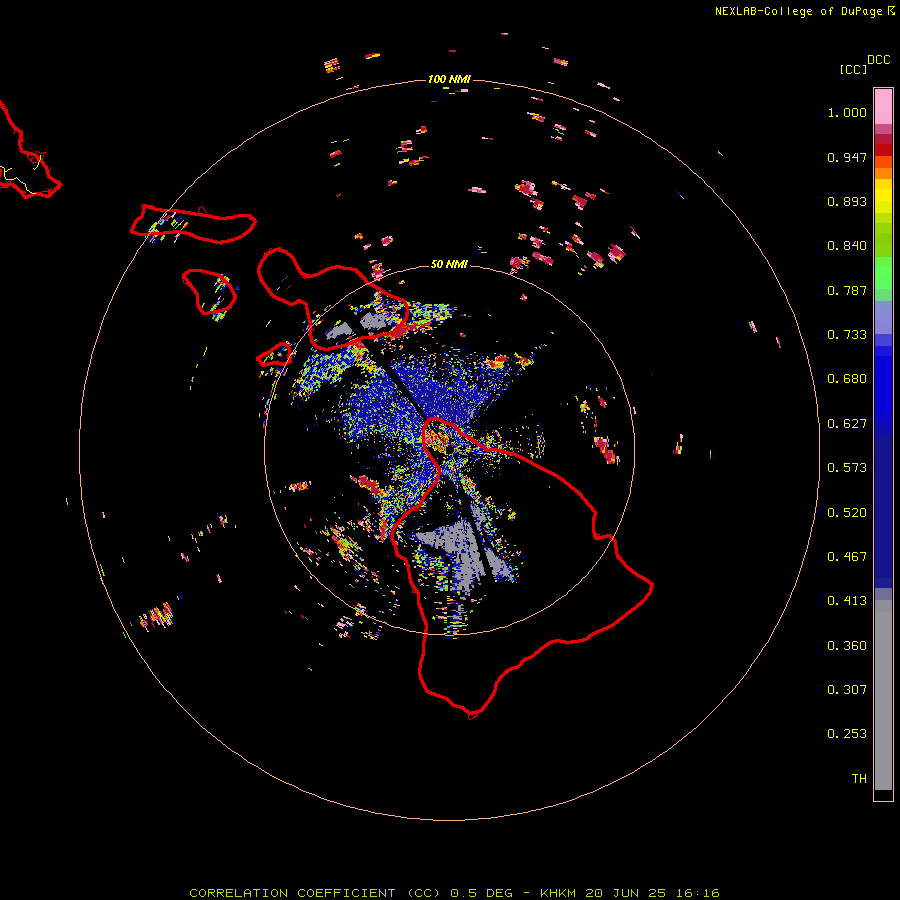The height and width of the screenshot is (900, 900).
Task: Select the 0.307 scale value
Action: (x=847, y=690)
